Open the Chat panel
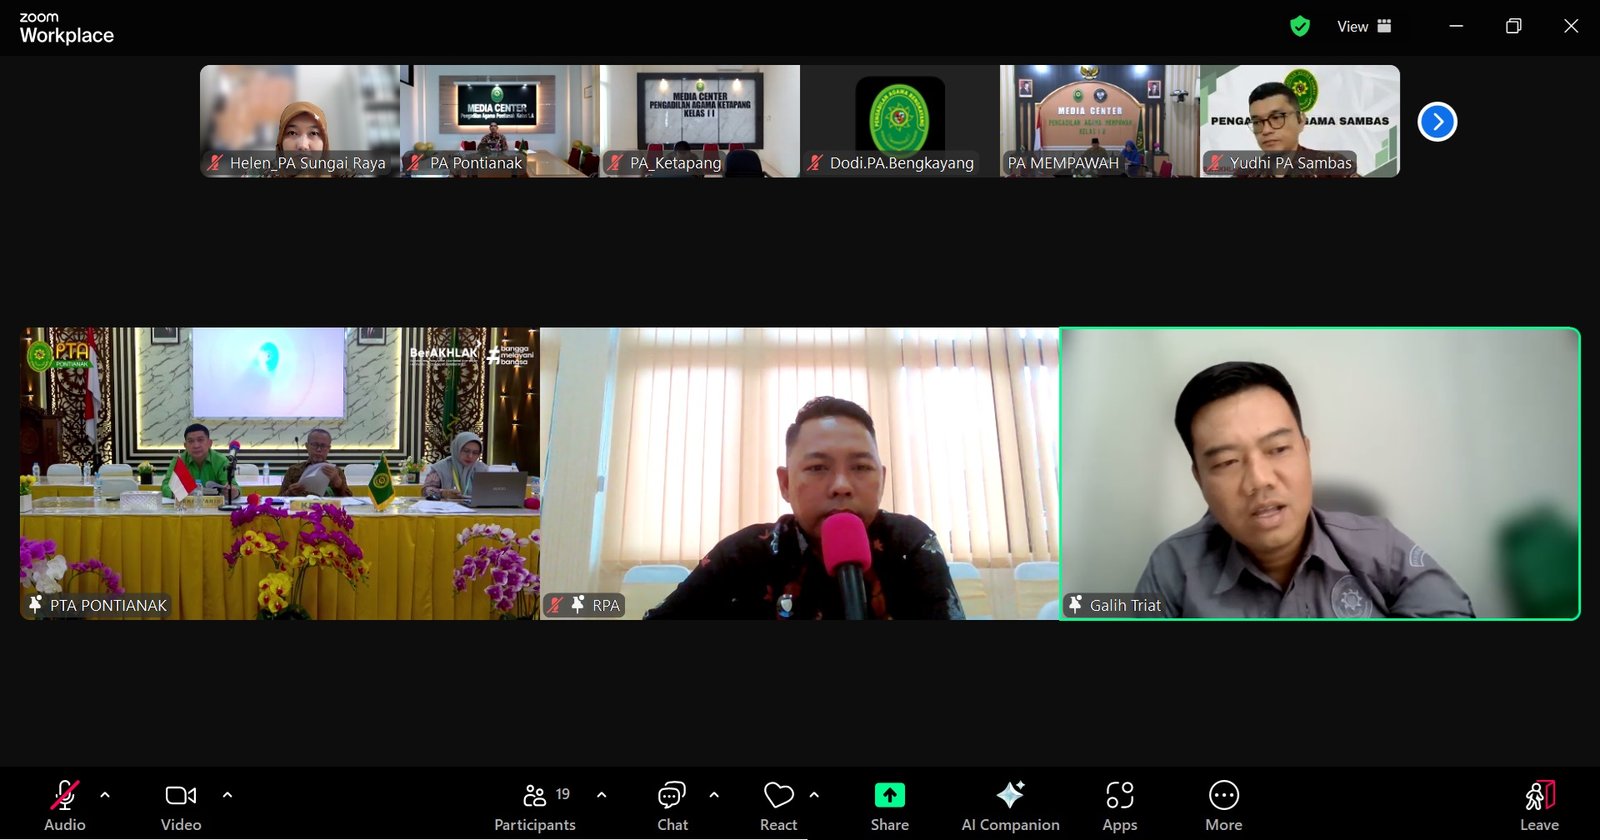The height and width of the screenshot is (840, 1600). [x=672, y=806]
